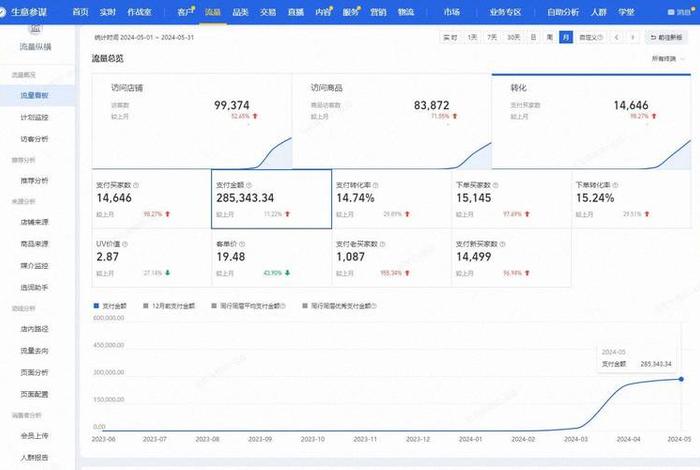Click the info icon beside 支付转化率
This screenshot has width=700, height=470.
click(379, 185)
